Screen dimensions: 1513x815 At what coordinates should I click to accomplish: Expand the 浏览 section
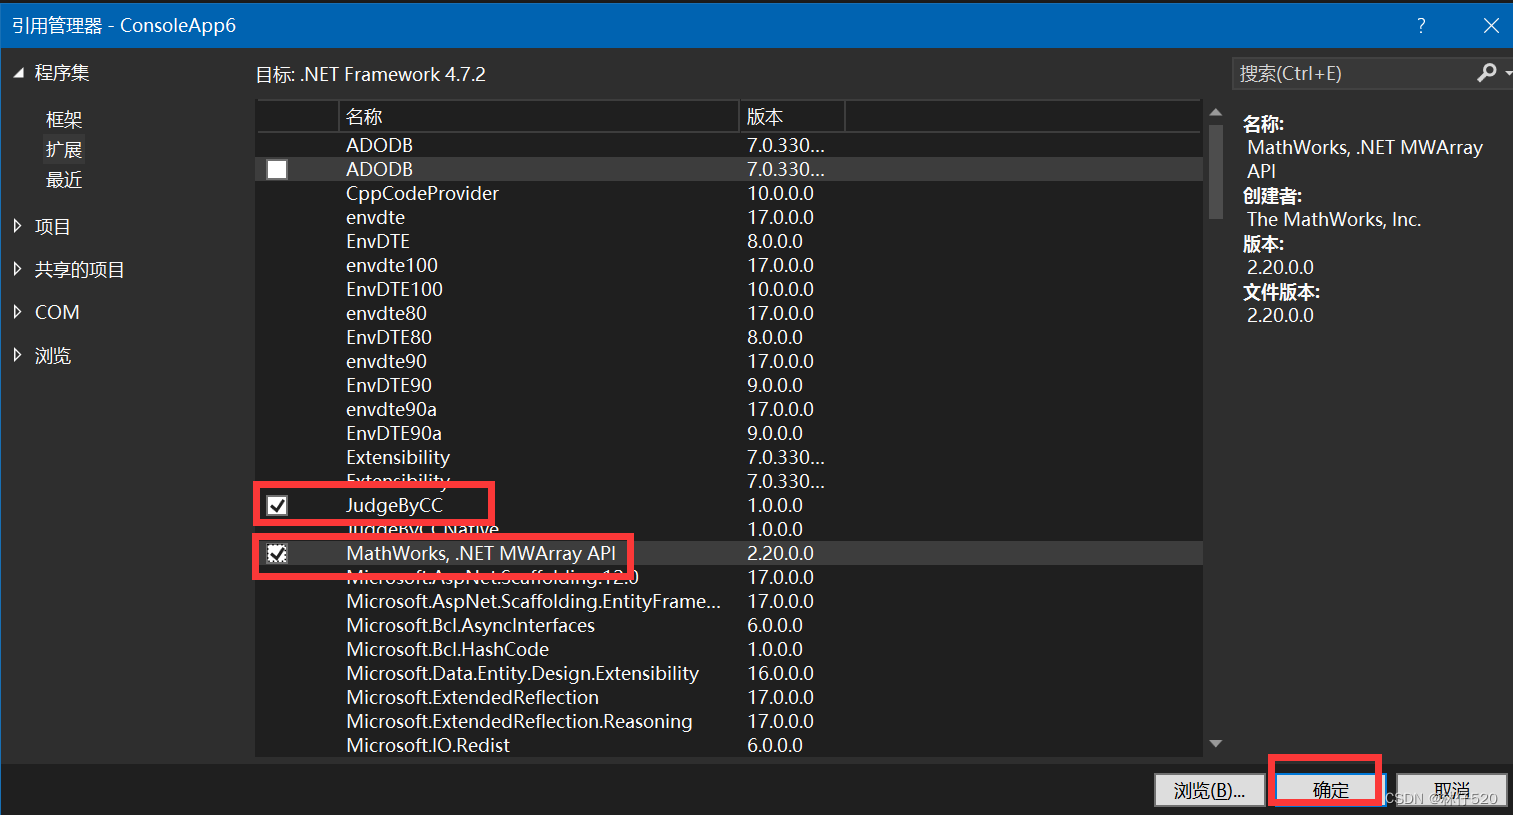click(x=20, y=354)
